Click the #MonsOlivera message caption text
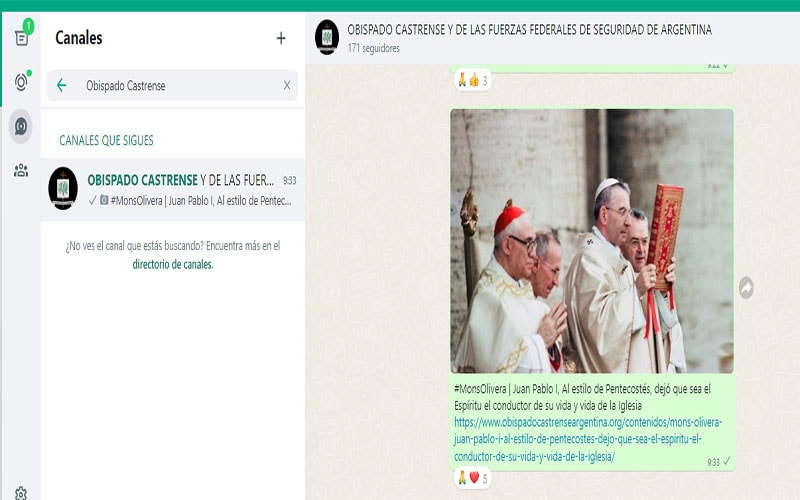This screenshot has width=800, height=500. (x=582, y=397)
